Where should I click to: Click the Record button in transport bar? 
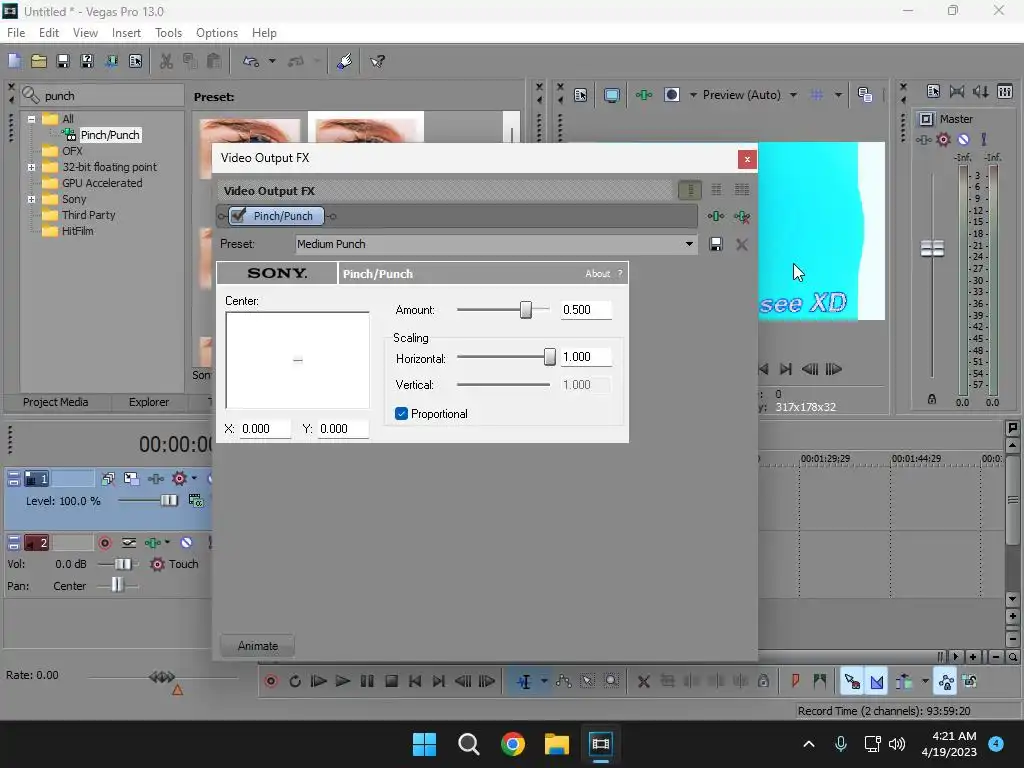(271, 682)
